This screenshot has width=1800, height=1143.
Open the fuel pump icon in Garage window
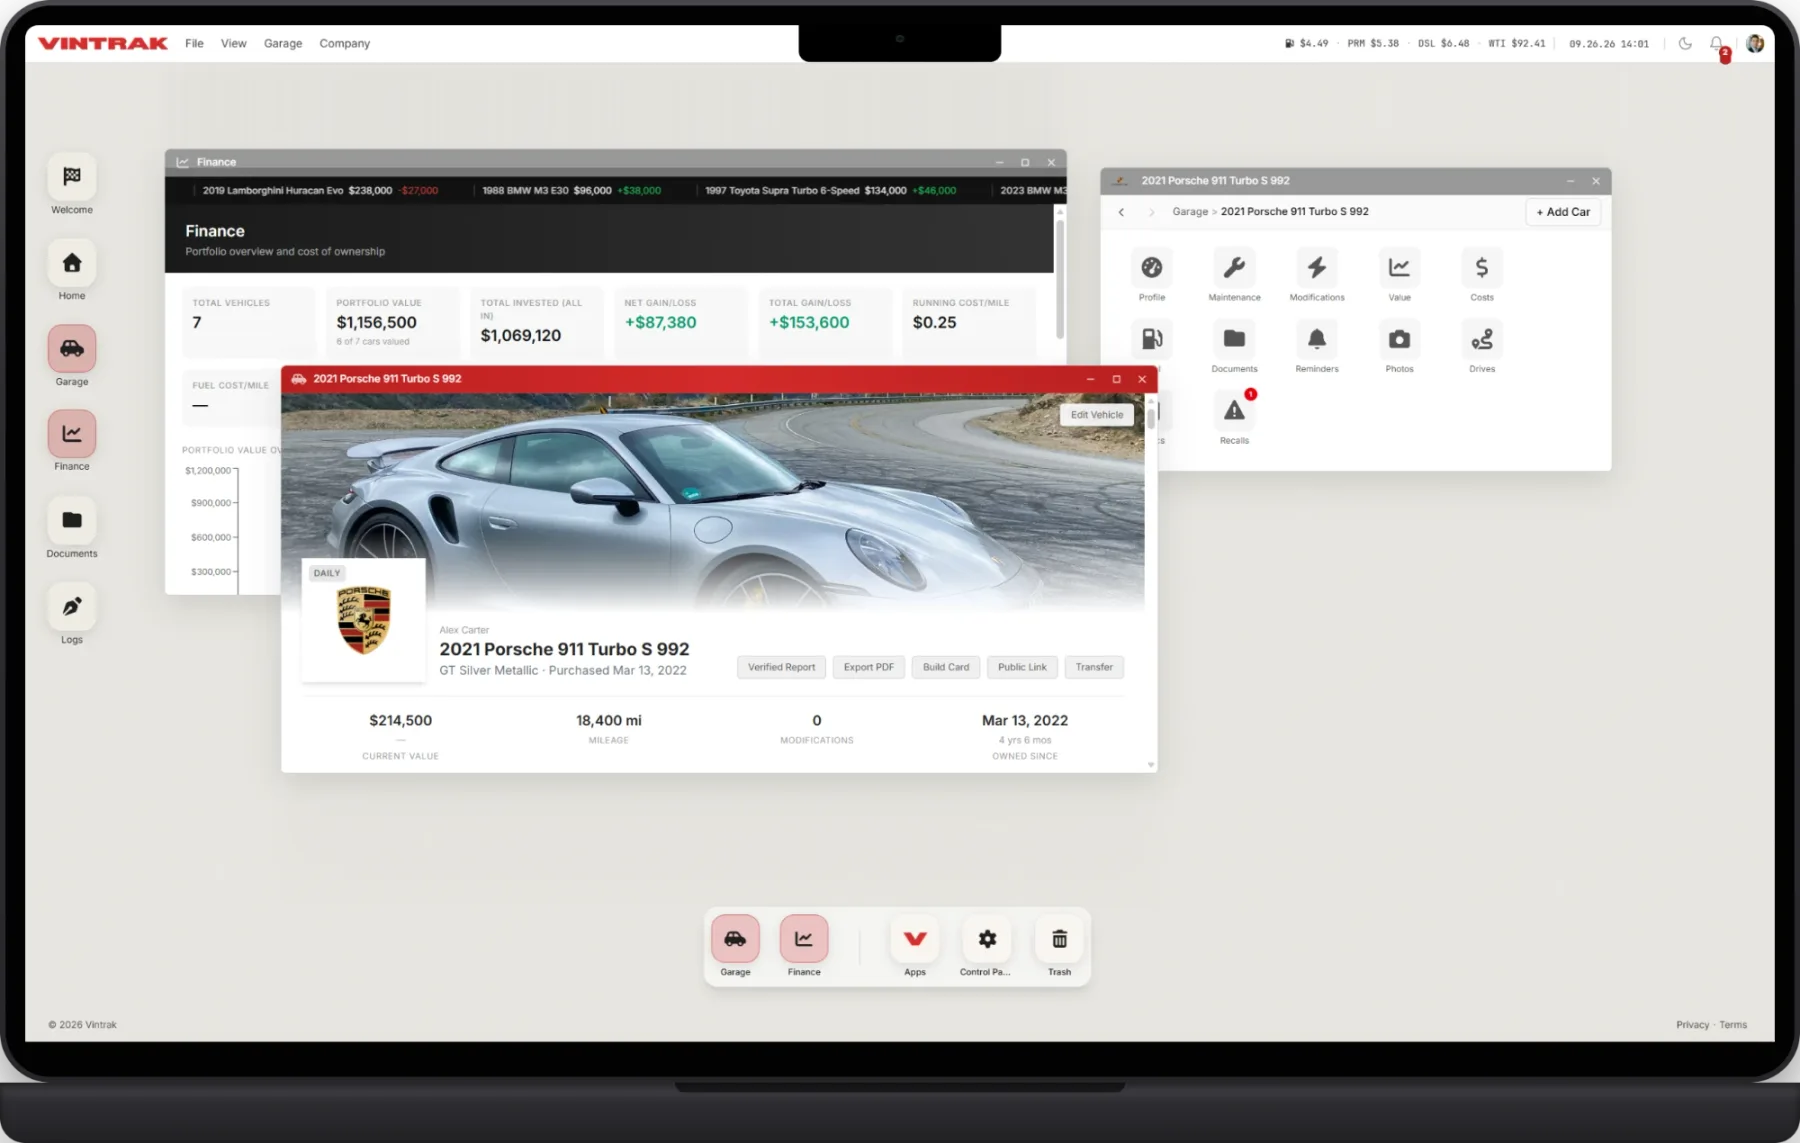tap(1152, 339)
